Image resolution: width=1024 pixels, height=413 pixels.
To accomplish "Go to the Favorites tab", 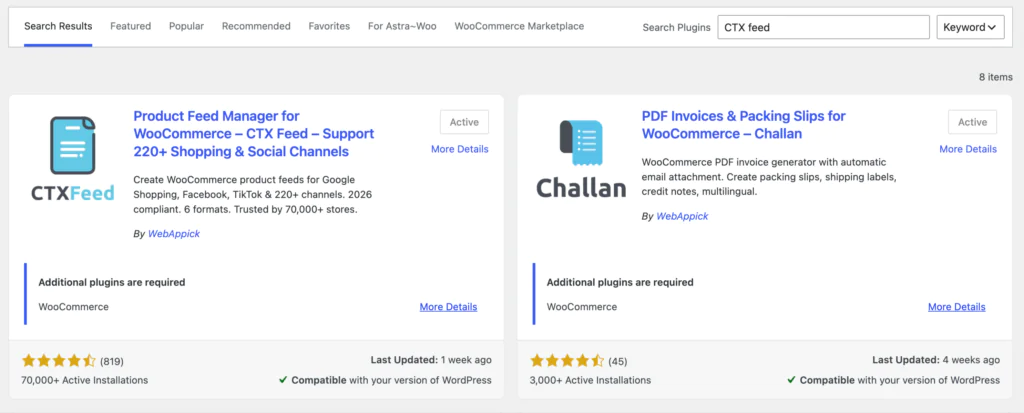I will (x=329, y=26).
